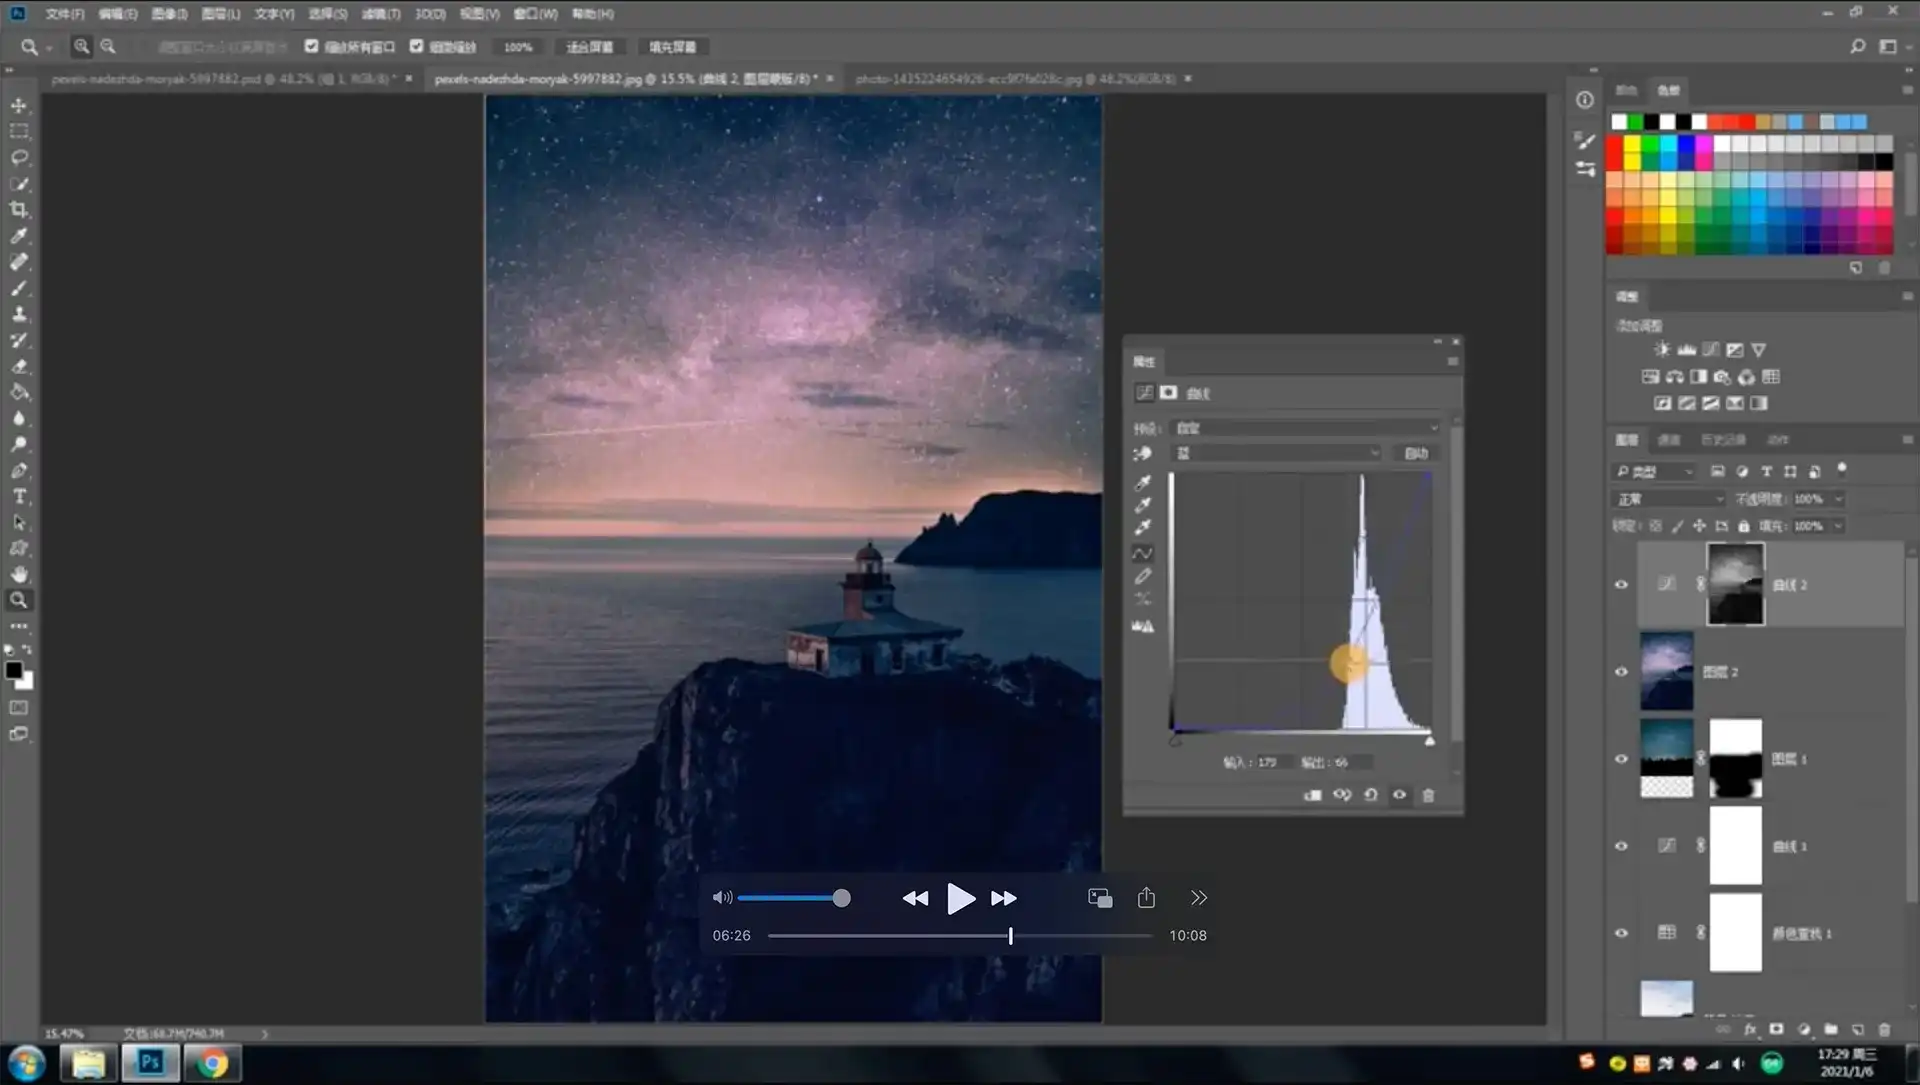Open the blue channel dropdown
The height and width of the screenshot is (1085, 1920).
1277,454
